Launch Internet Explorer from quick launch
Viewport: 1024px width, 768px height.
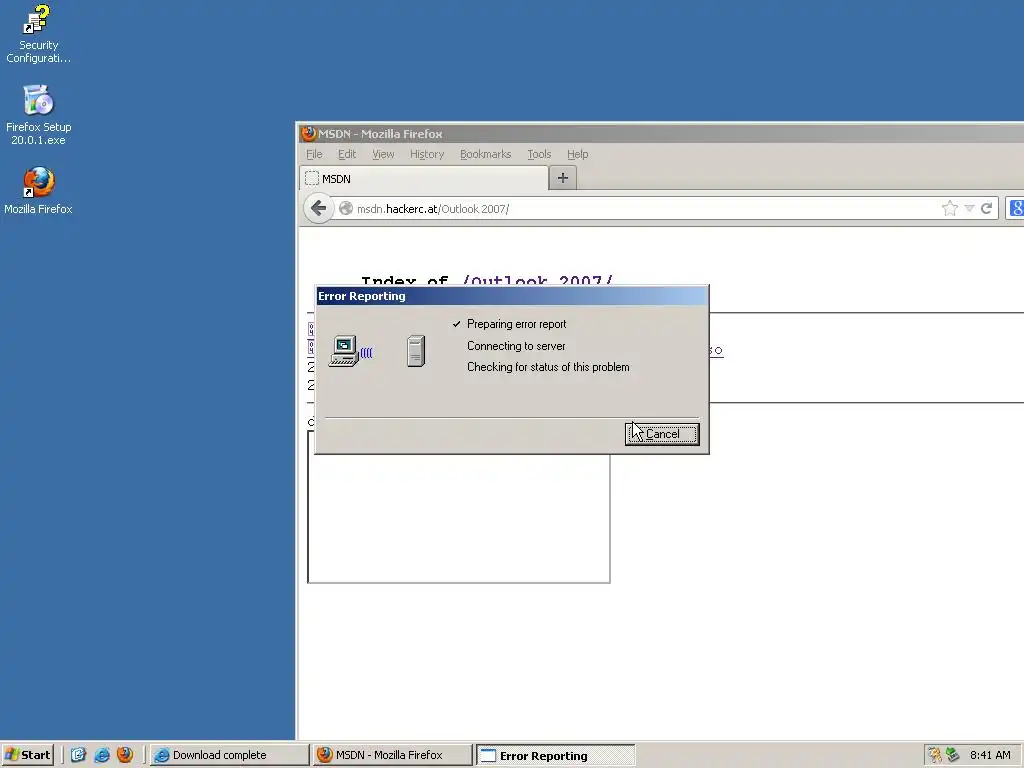(x=102, y=755)
